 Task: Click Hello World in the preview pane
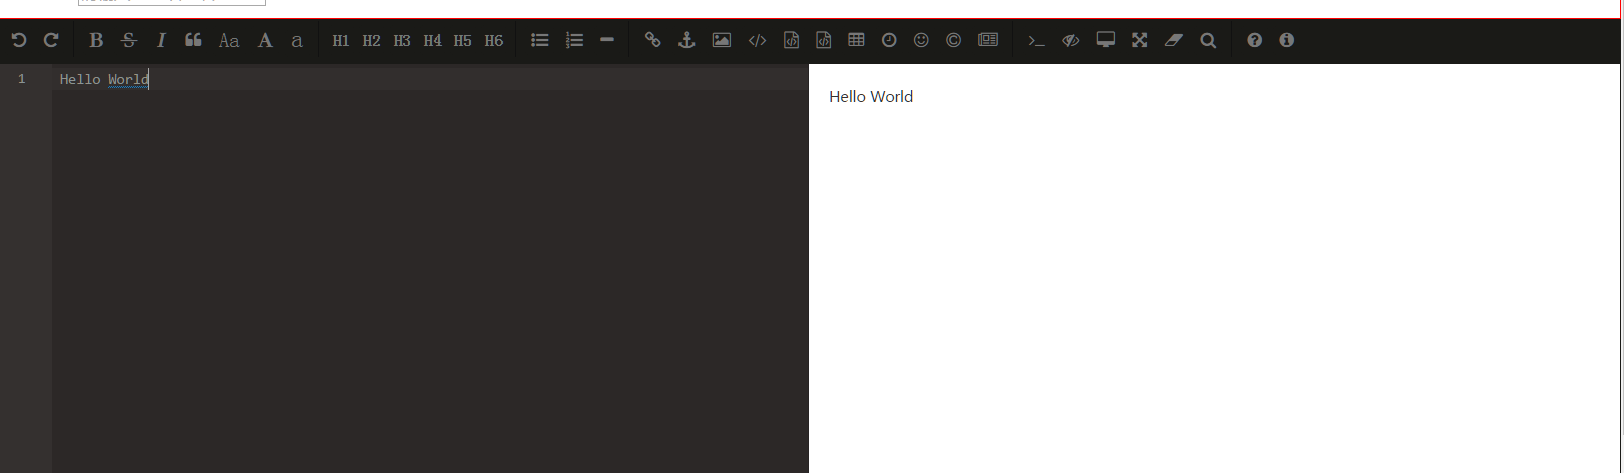tap(871, 97)
